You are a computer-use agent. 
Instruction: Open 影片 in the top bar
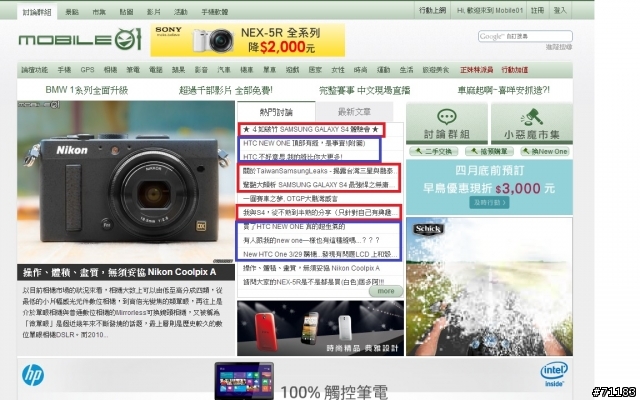click(x=153, y=12)
